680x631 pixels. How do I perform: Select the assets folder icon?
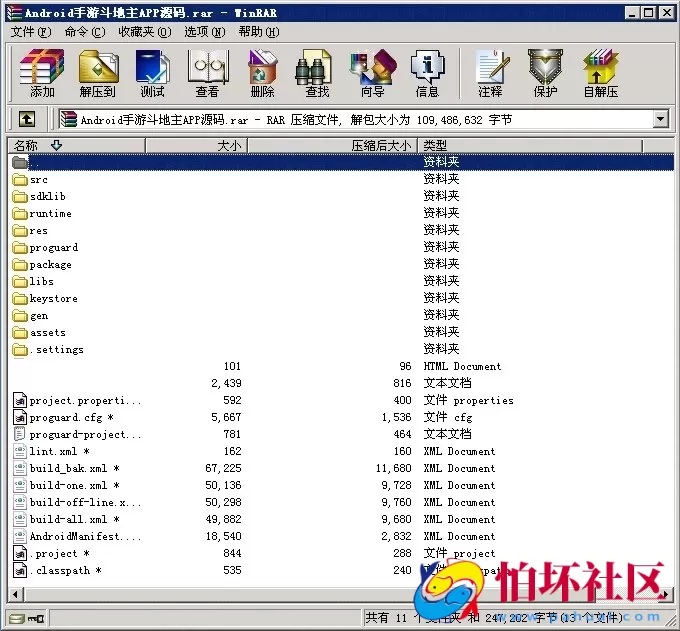[x=20, y=332]
